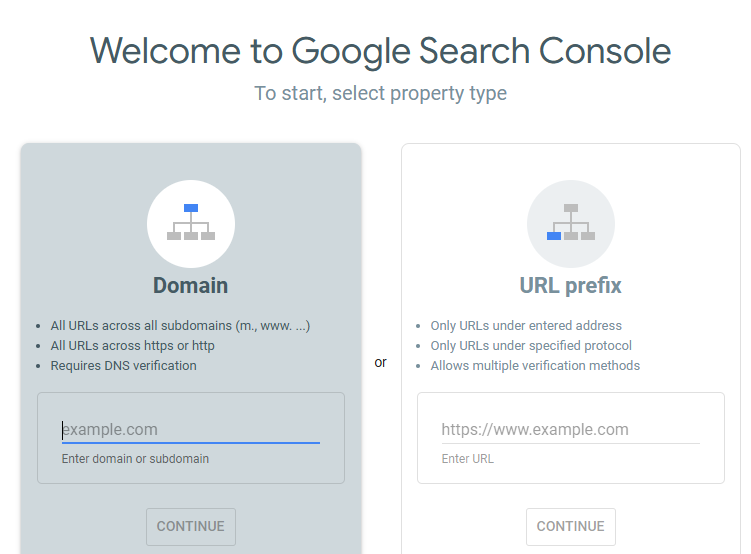Click the Domain property sitemap icon
The height and width of the screenshot is (554, 751).
point(191,223)
